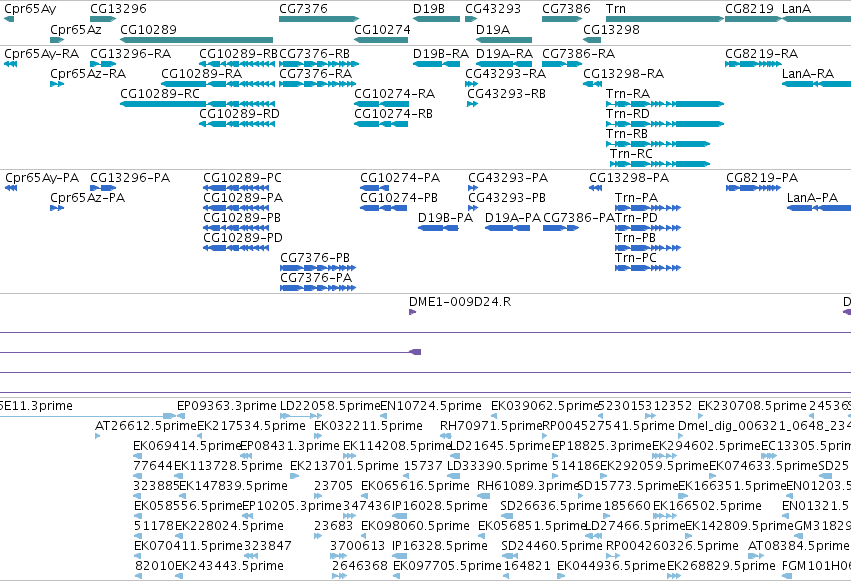Select EST EK217534.5prime label
The width and height of the screenshot is (851, 581).
point(251,426)
